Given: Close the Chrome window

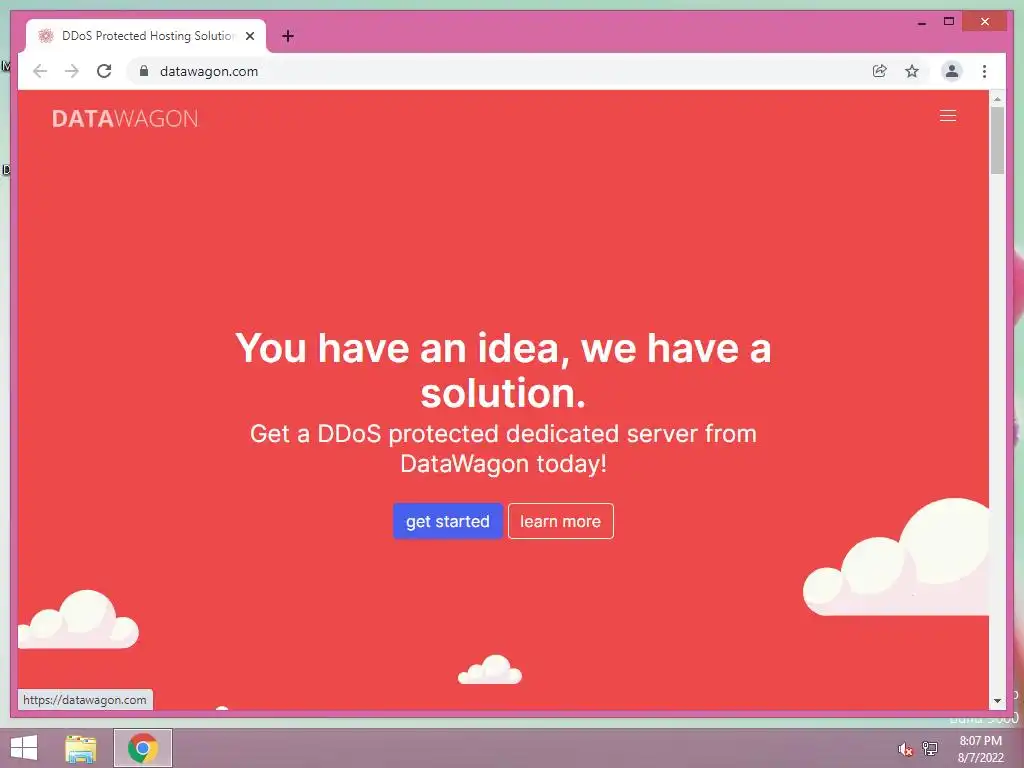Looking at the screenshot, I should coord(985,22).
